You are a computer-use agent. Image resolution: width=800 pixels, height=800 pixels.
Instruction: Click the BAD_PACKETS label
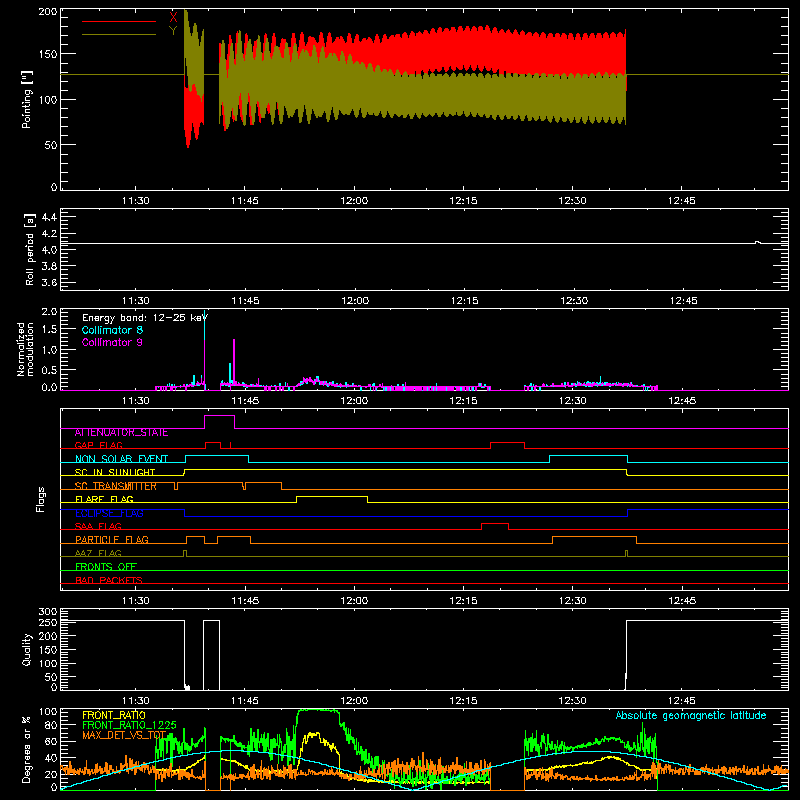point(109,580)
